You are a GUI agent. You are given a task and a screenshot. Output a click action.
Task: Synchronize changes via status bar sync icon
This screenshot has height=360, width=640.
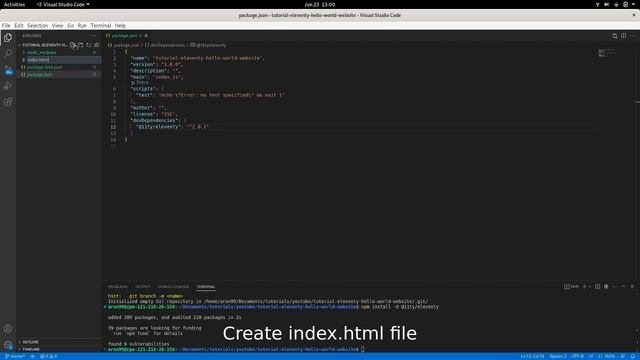pos(32,356)
